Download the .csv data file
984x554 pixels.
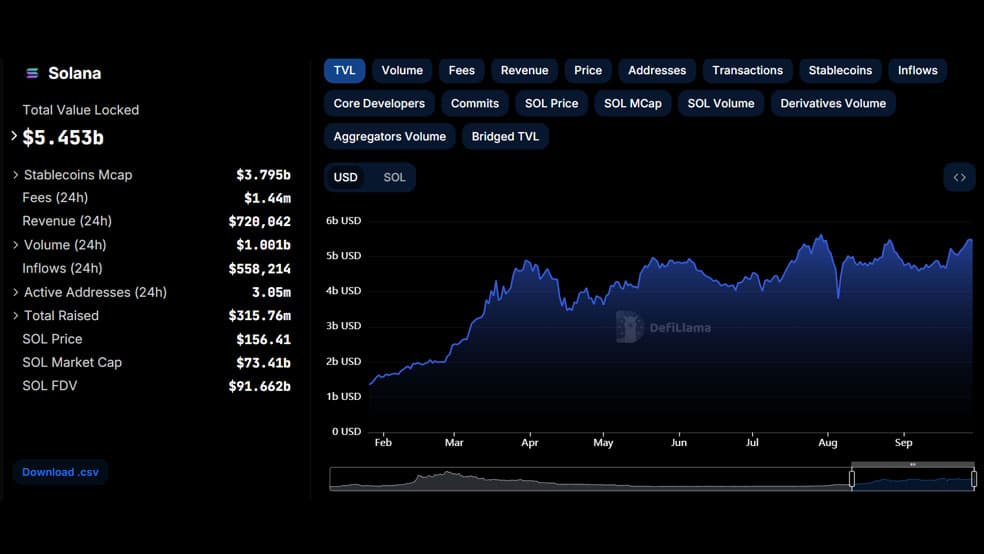click(x=60, y=472)
